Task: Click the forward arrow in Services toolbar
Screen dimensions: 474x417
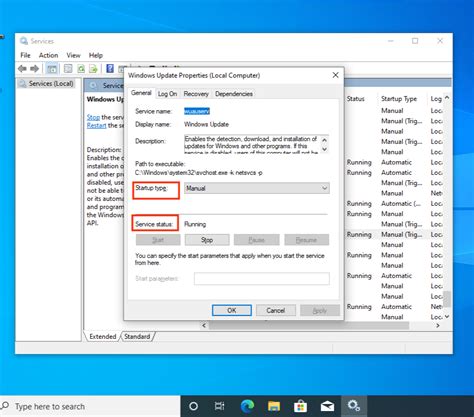Action: pos(34,69)
